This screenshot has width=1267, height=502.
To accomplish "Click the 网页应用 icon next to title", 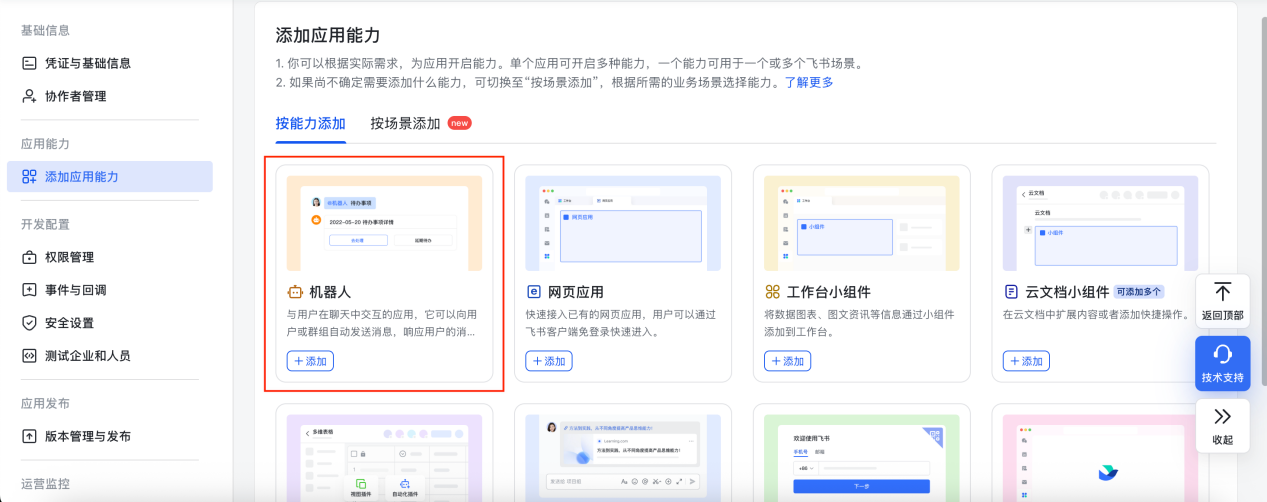I will tap(533, 293).
